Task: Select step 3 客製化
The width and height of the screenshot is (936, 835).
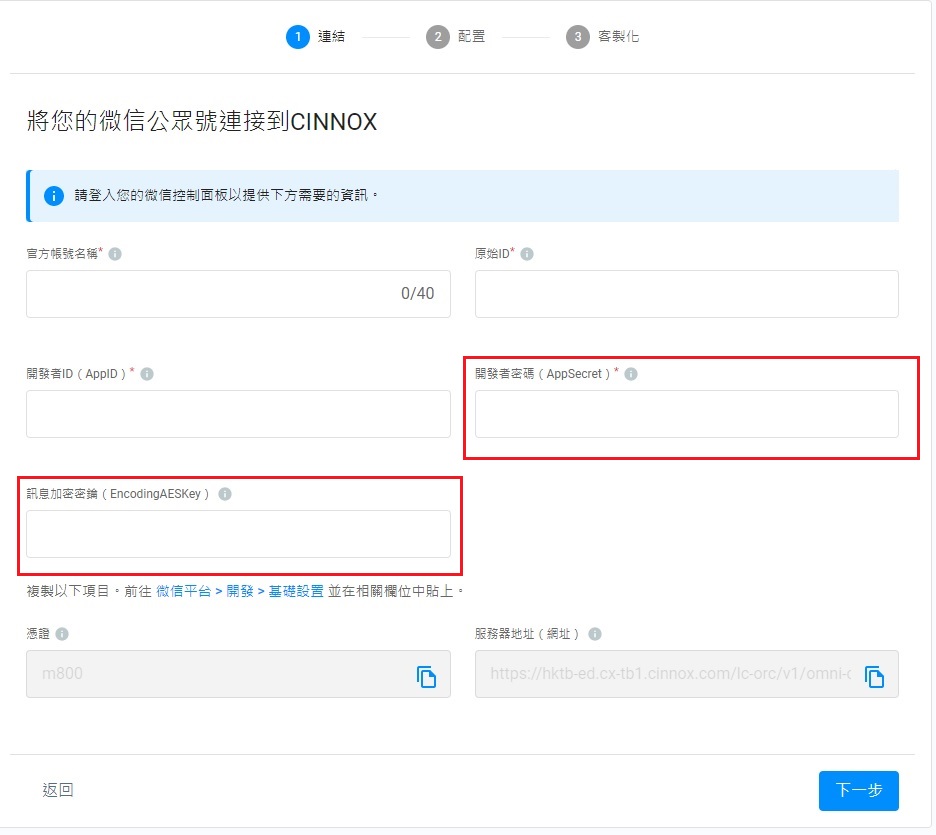Action: (x=602, y=36)
